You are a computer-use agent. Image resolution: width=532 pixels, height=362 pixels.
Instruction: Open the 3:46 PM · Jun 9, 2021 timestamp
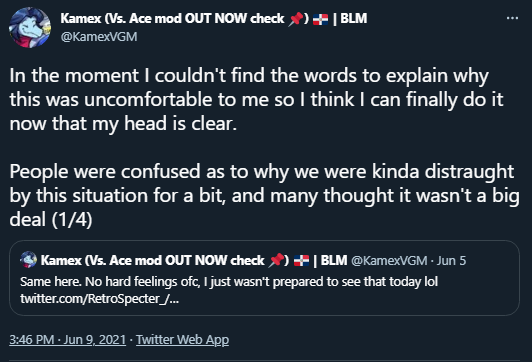68,340
